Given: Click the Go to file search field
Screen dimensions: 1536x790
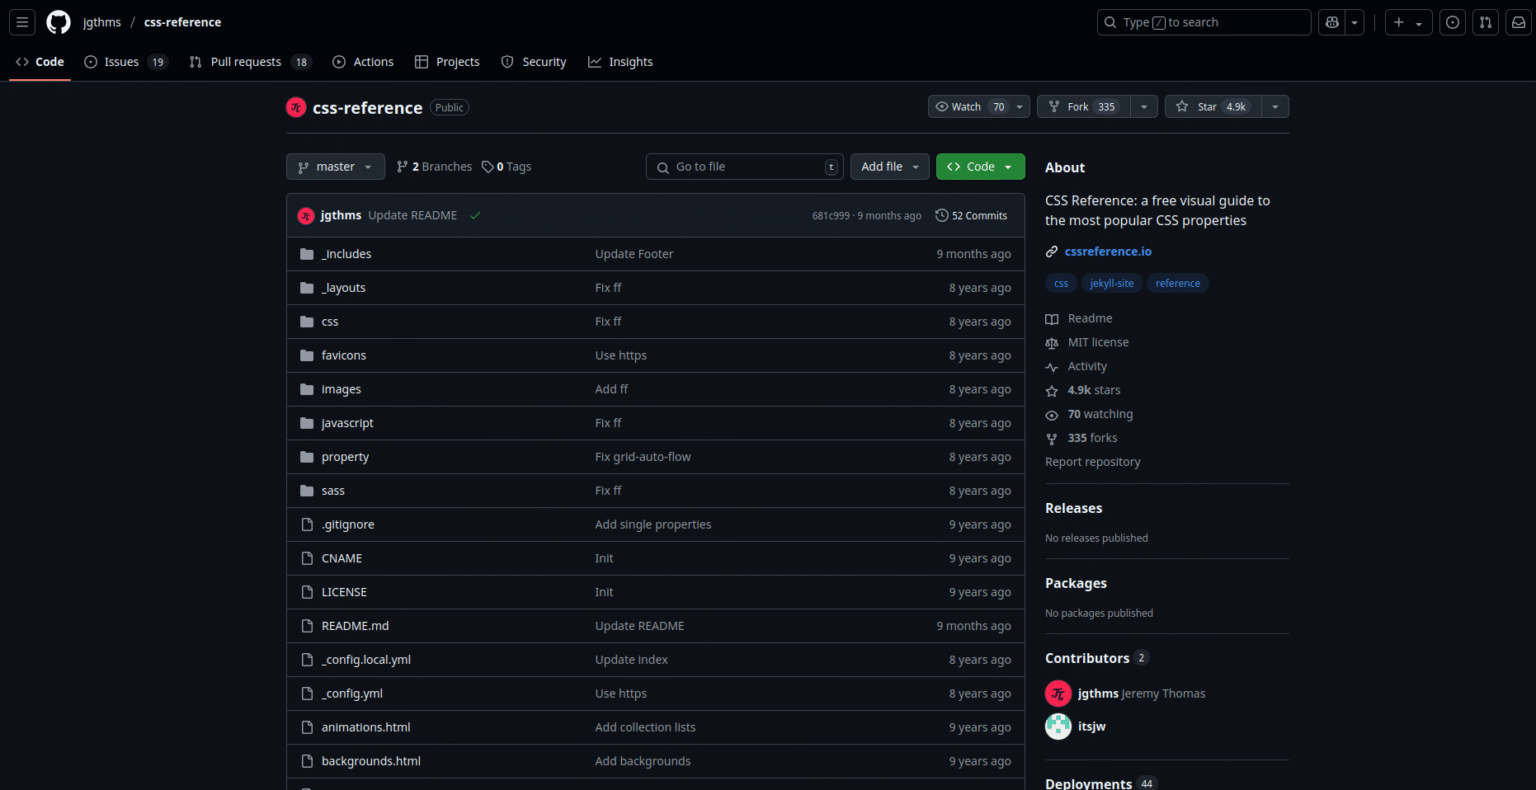Looking at the screenshot, I should point(745,167).
